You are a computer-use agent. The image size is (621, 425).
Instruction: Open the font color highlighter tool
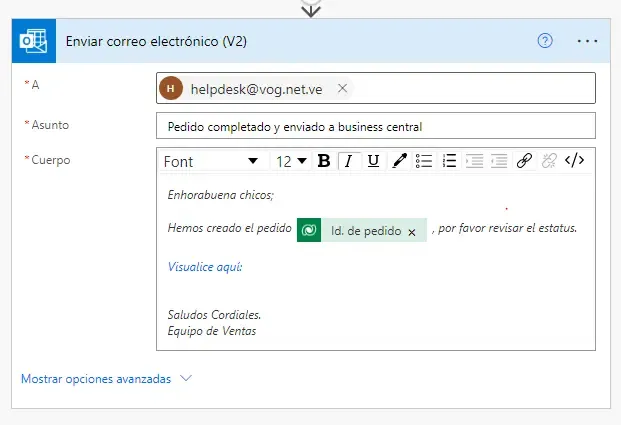coord(399,161)
